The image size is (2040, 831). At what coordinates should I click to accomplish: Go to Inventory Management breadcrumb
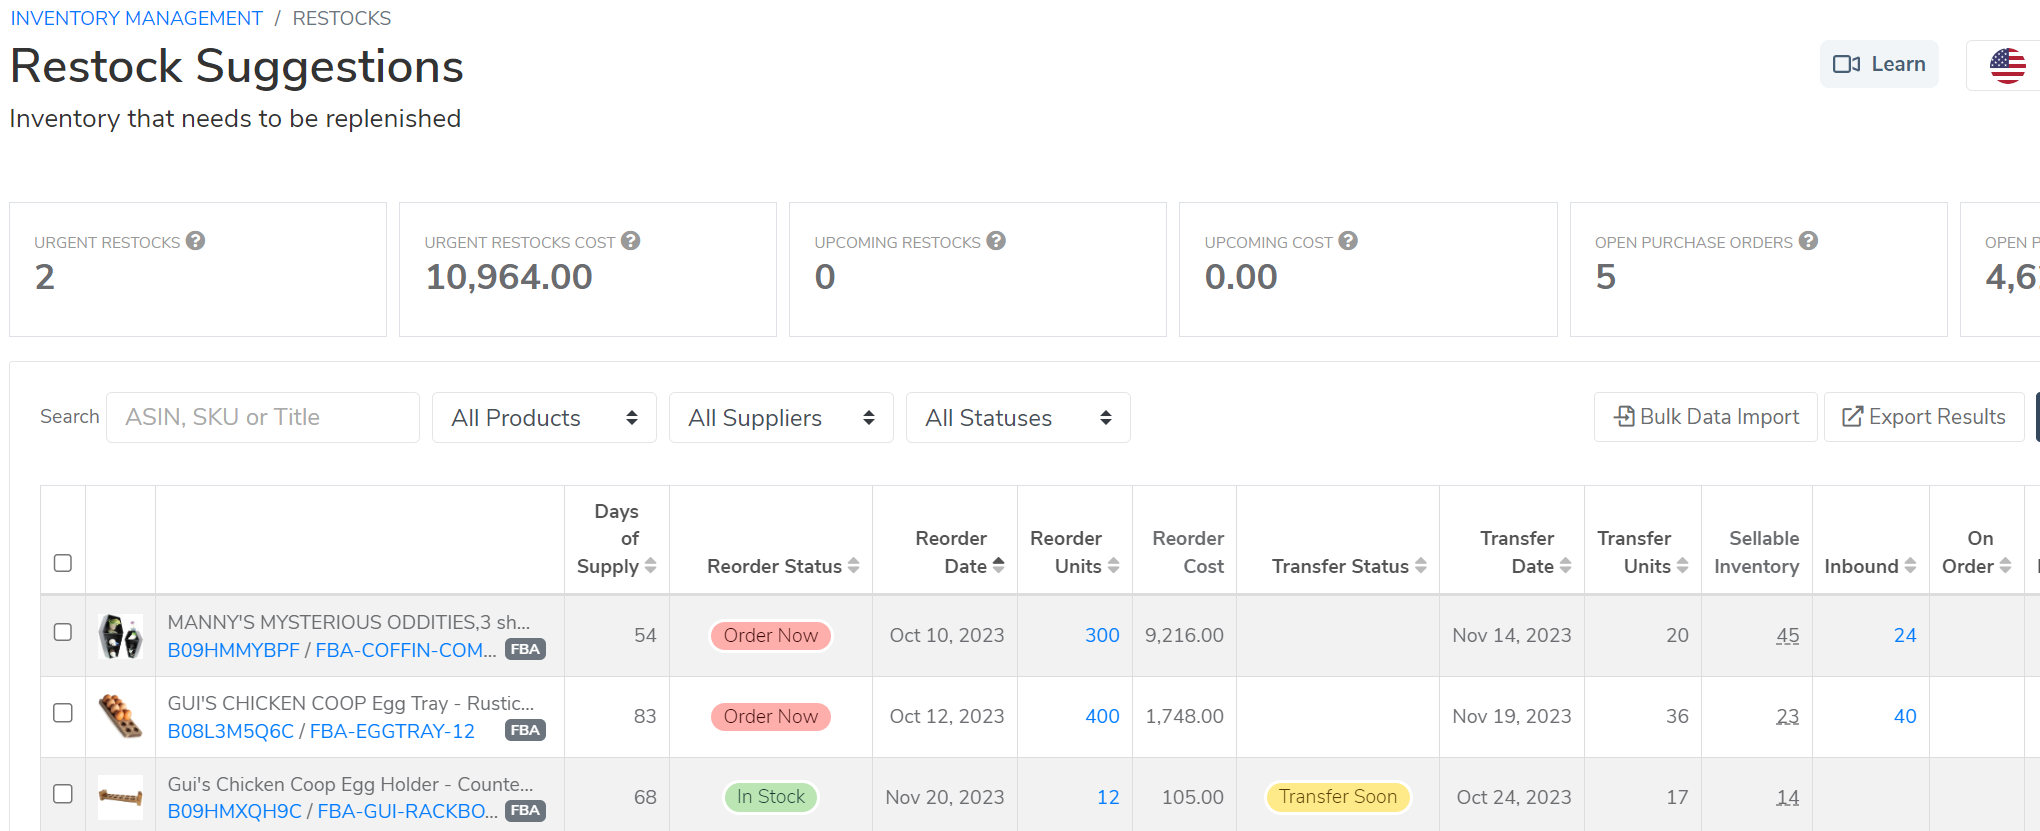[x=137, y=18]
